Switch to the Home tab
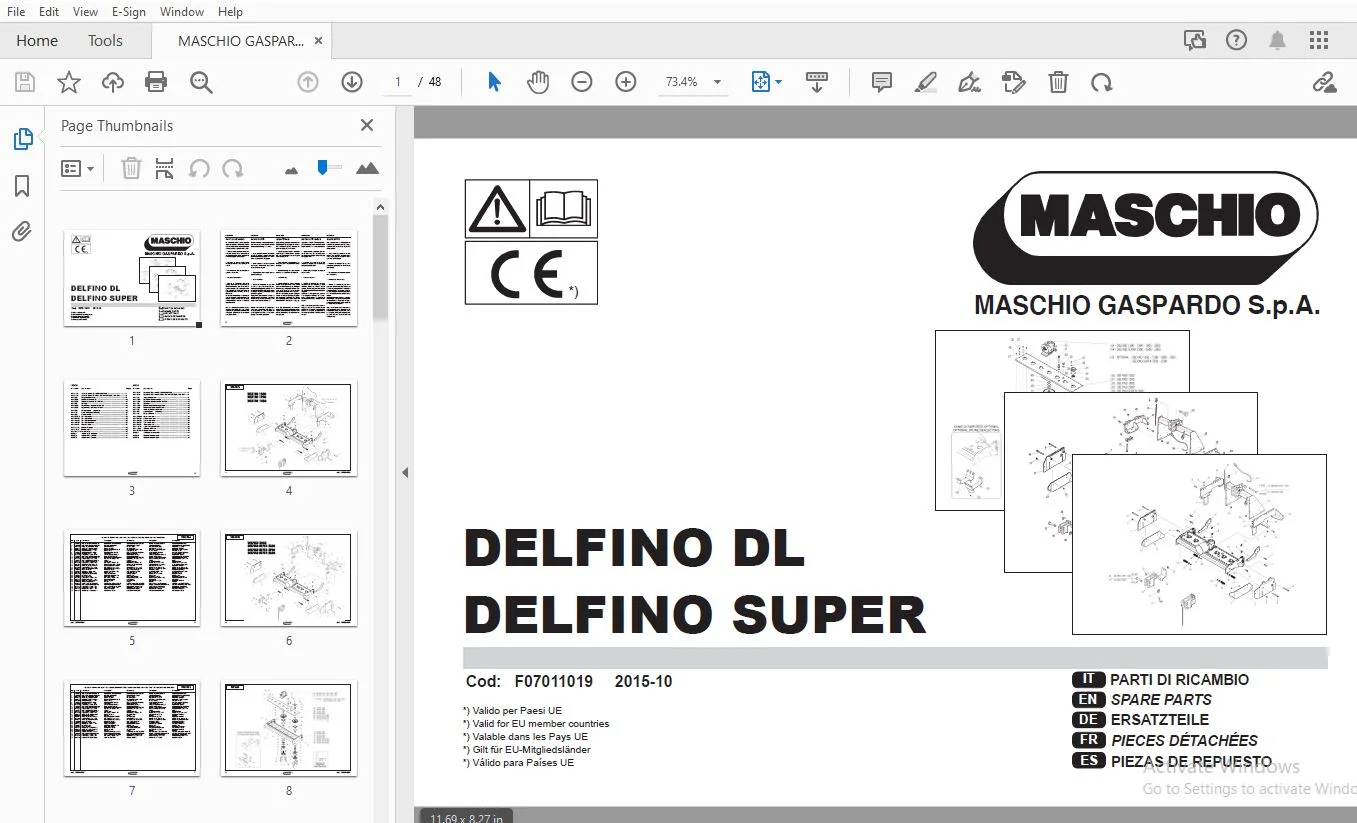1357x823 pixels. (x=37, y=41)
